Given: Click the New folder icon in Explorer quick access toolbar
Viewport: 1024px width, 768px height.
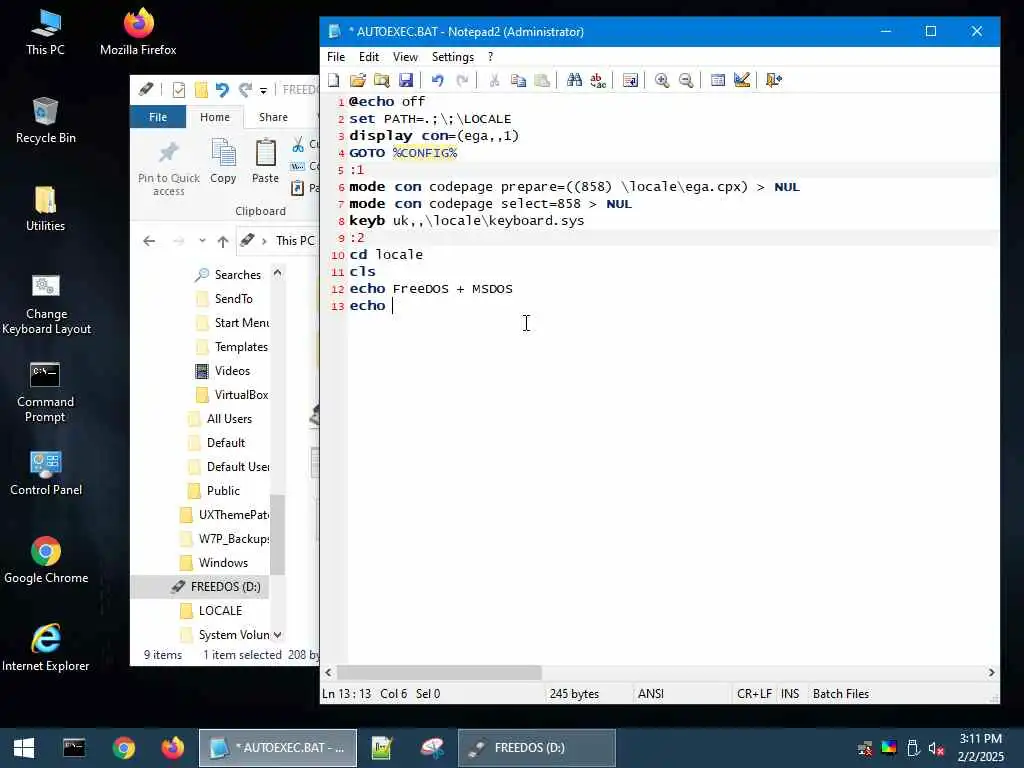Looking at the screenshot, I should coord(201,89).
